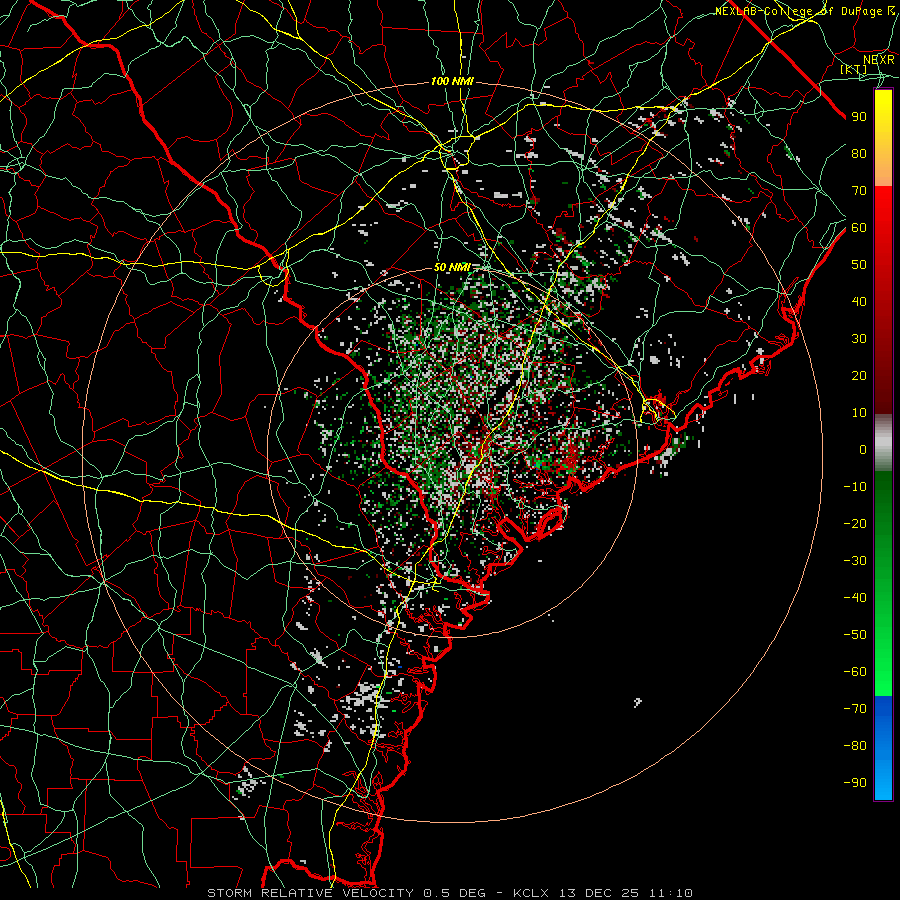
Task: Click the 30 value on velocity scale
Action: tap(859, 339)
